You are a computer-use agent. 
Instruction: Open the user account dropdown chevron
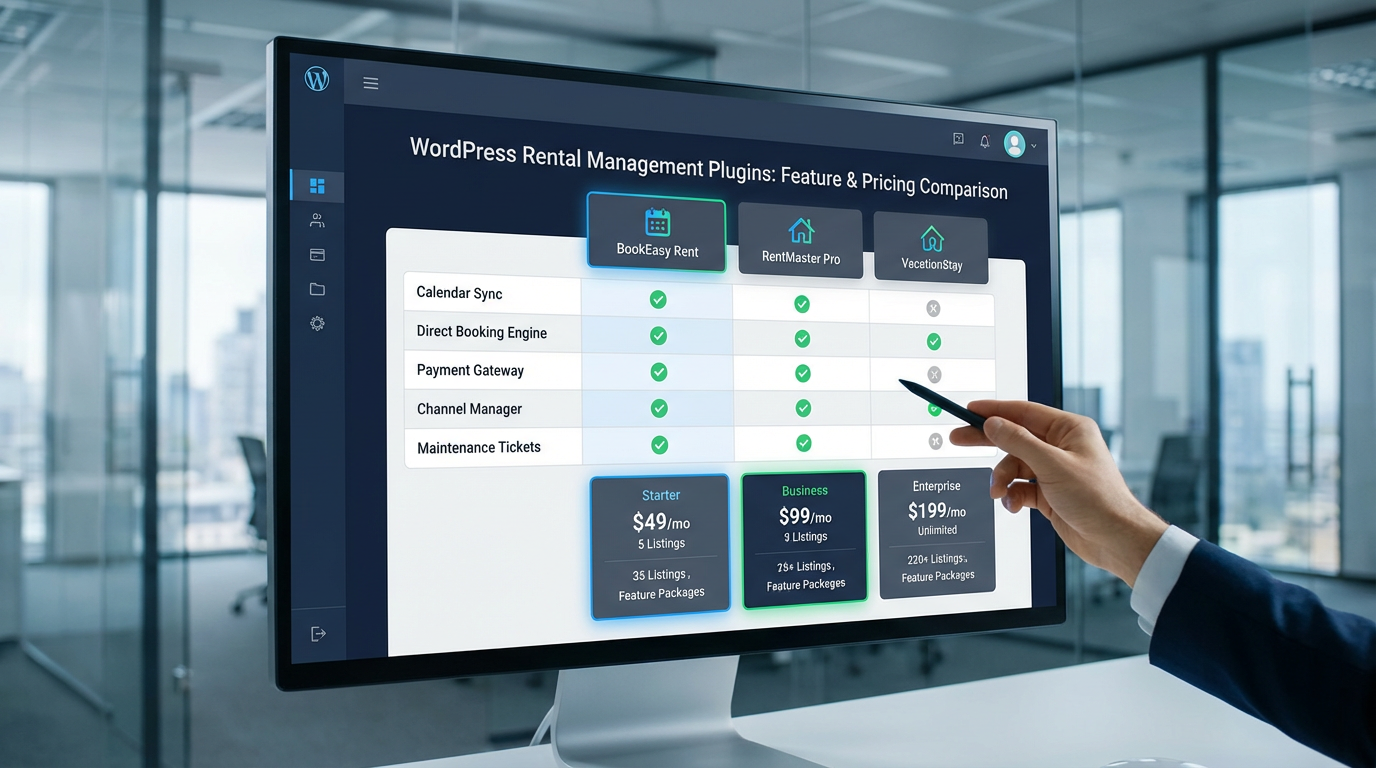click(1035, 144)
